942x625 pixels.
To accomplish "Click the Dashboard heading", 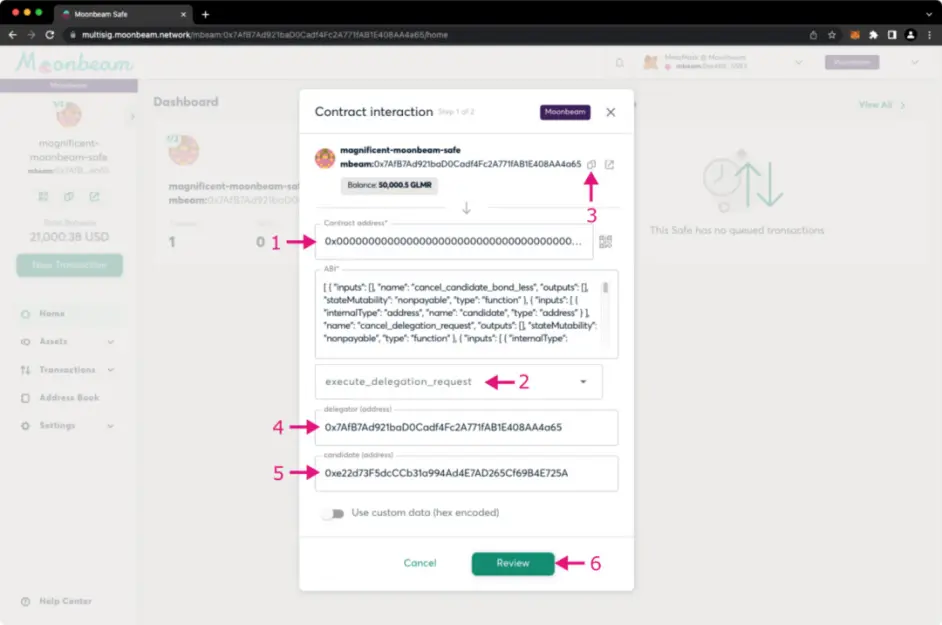I will (186, 102).
